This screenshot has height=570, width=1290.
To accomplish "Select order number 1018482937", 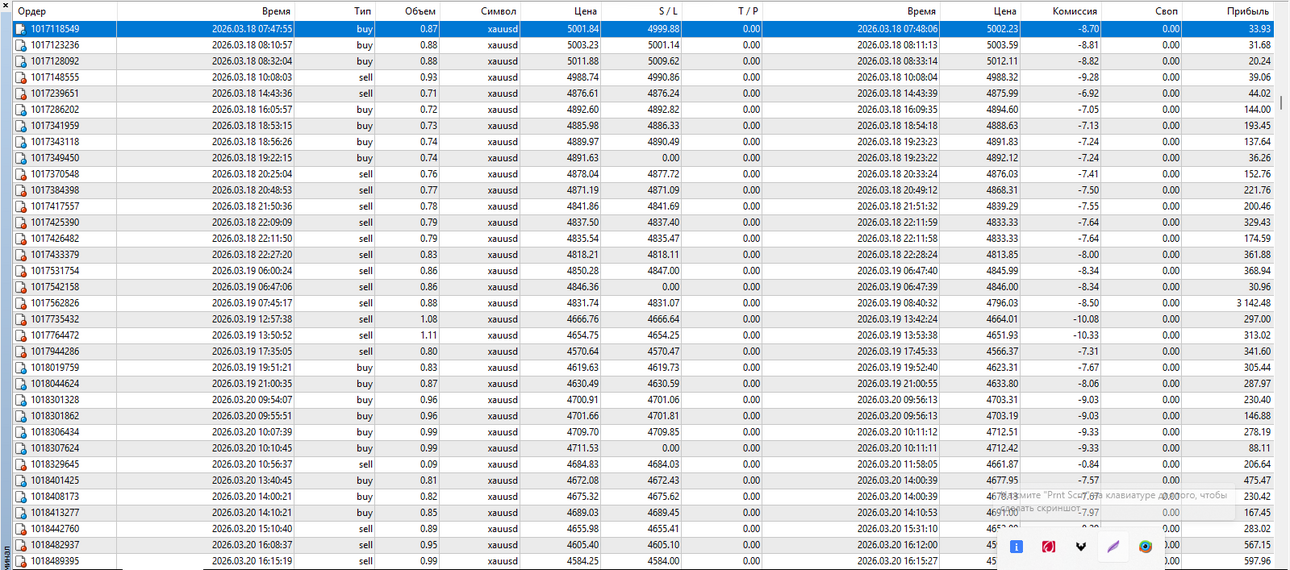I will click(55, 545).
